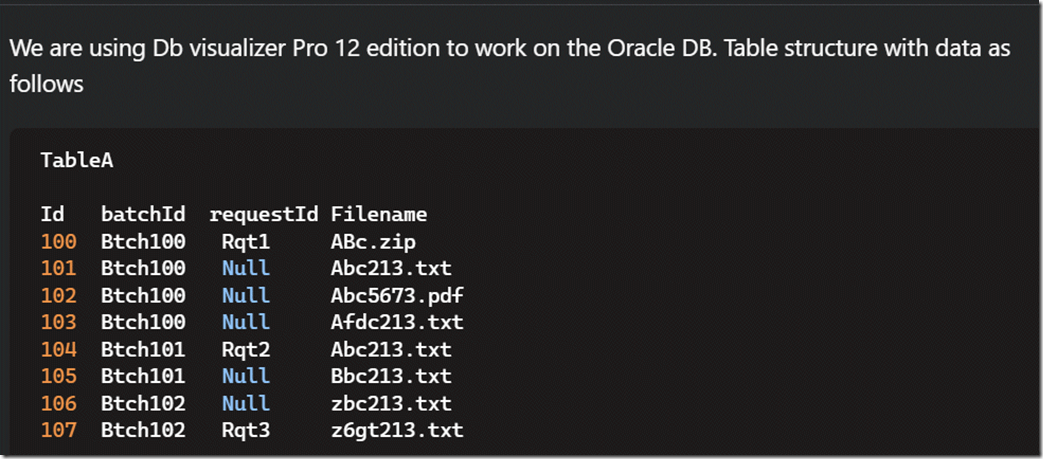
Task: Click the Rqt2 request value
Action: (x=245, y=350)
